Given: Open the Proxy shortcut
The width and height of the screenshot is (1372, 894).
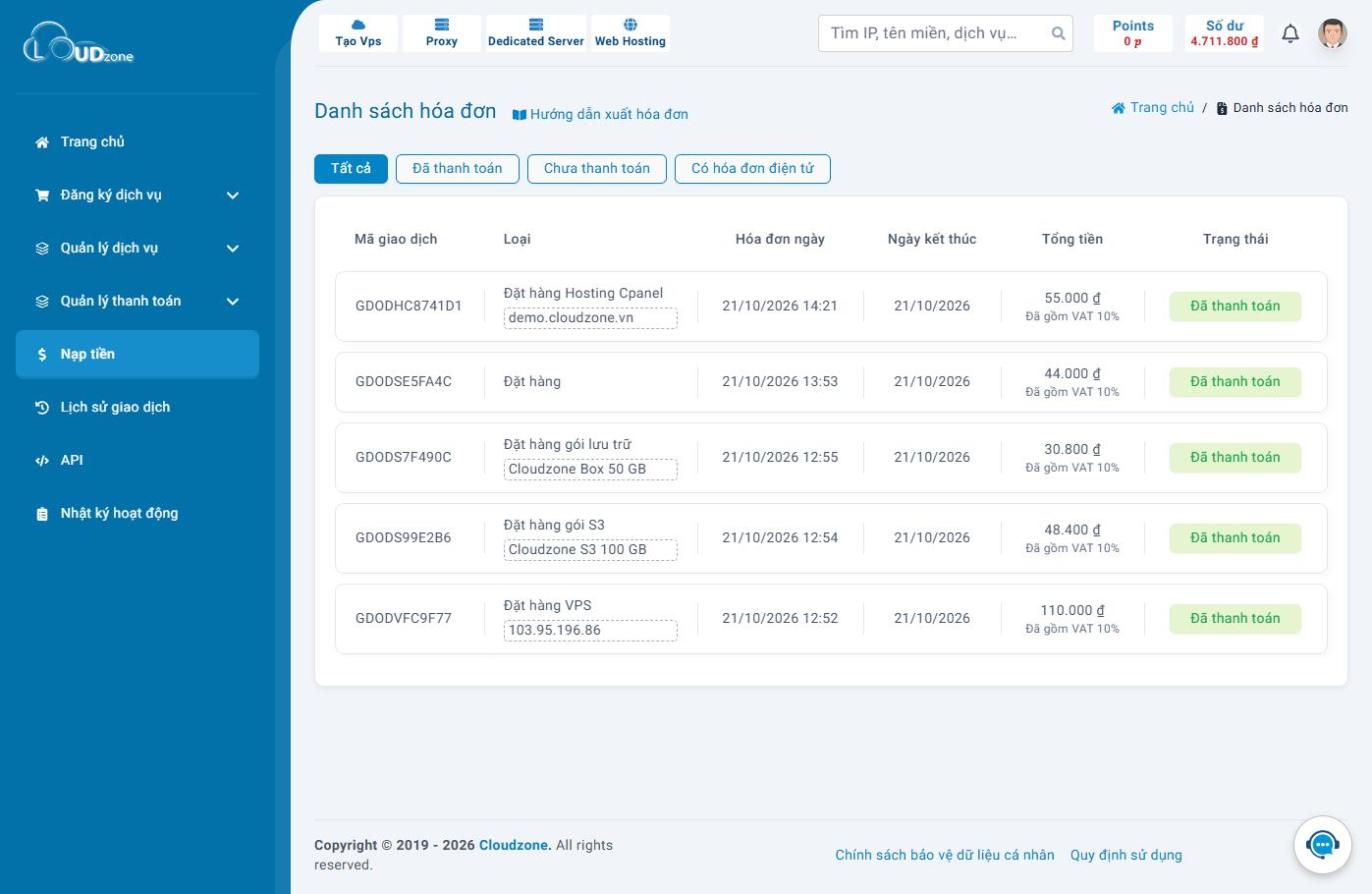Looking at the screenshot, I should click(441, 33).
